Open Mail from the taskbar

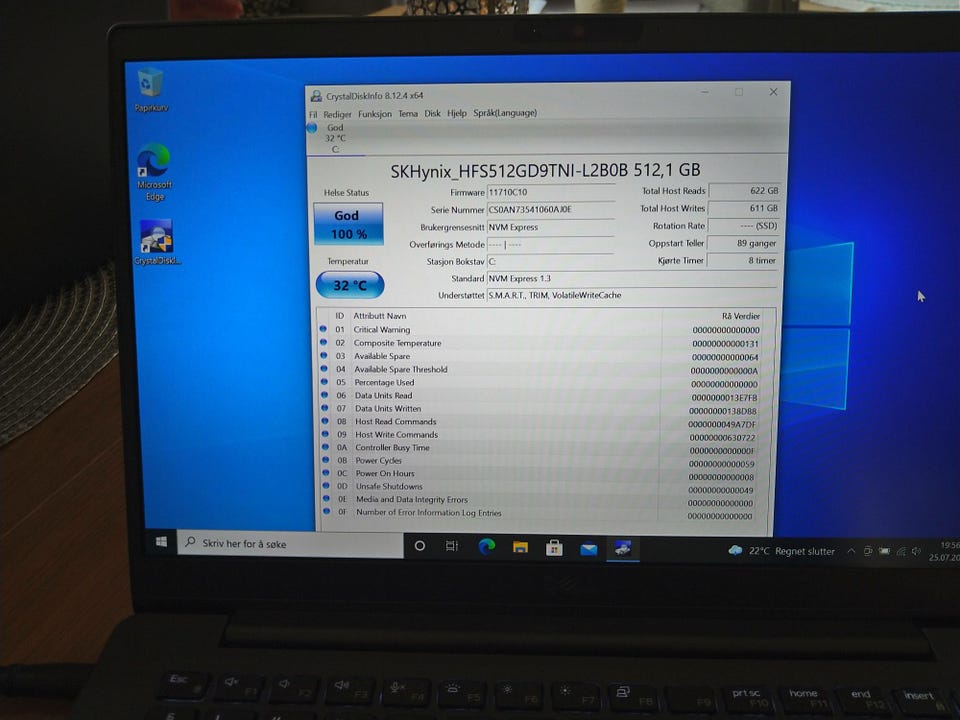588,549
